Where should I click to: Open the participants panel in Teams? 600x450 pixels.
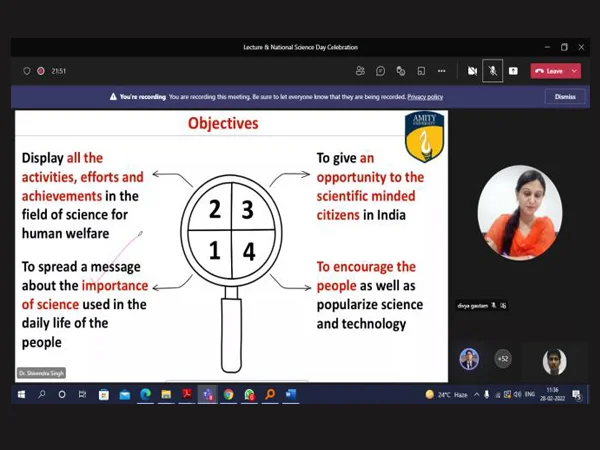[x=360, y=71]
